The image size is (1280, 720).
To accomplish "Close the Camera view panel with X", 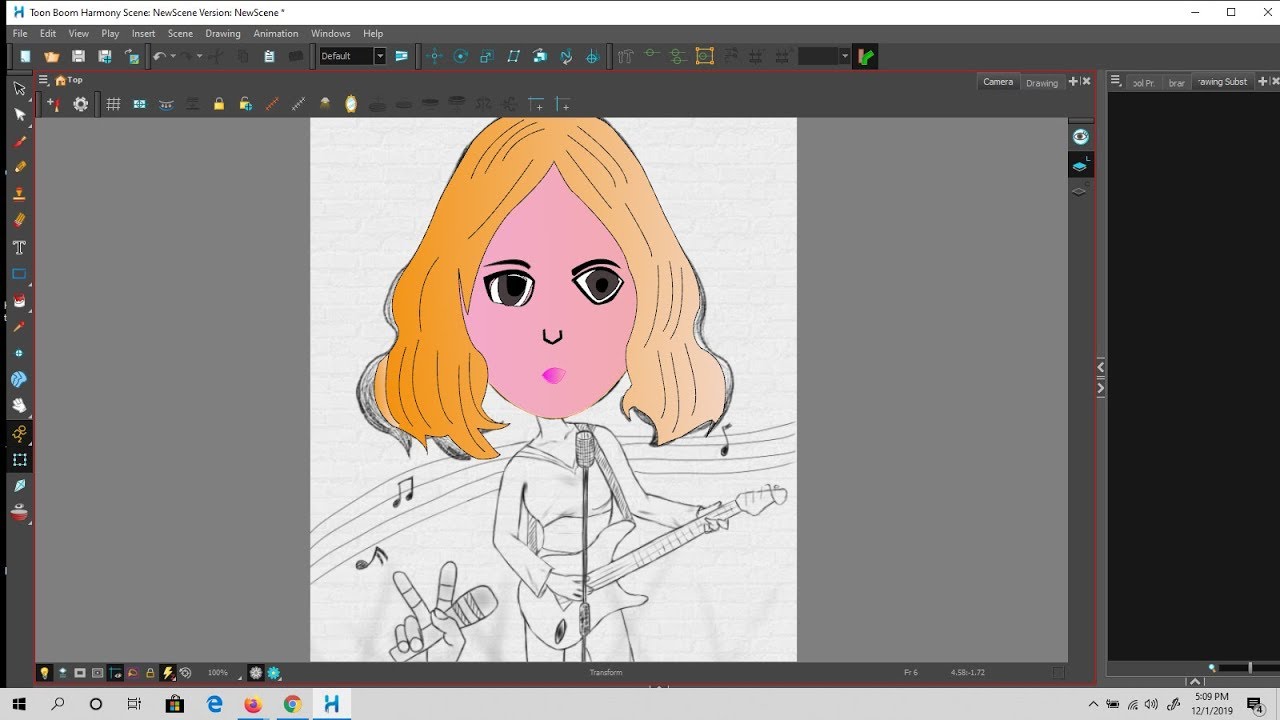I will pos(1087,82).
